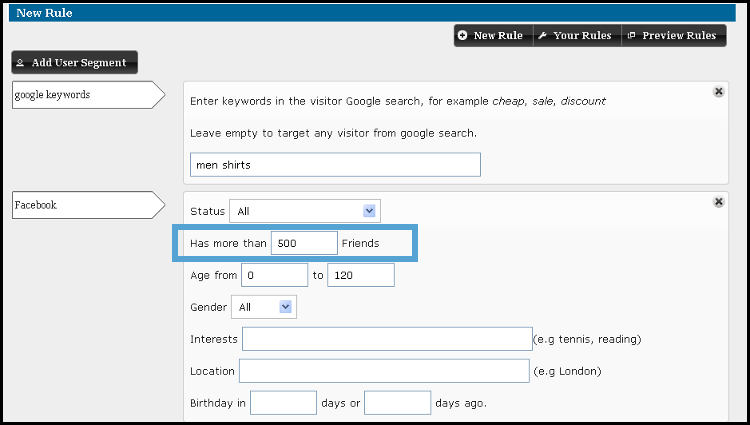Open Preview Rules
Viewport: 750px width, 425px height.
[673, 35]
